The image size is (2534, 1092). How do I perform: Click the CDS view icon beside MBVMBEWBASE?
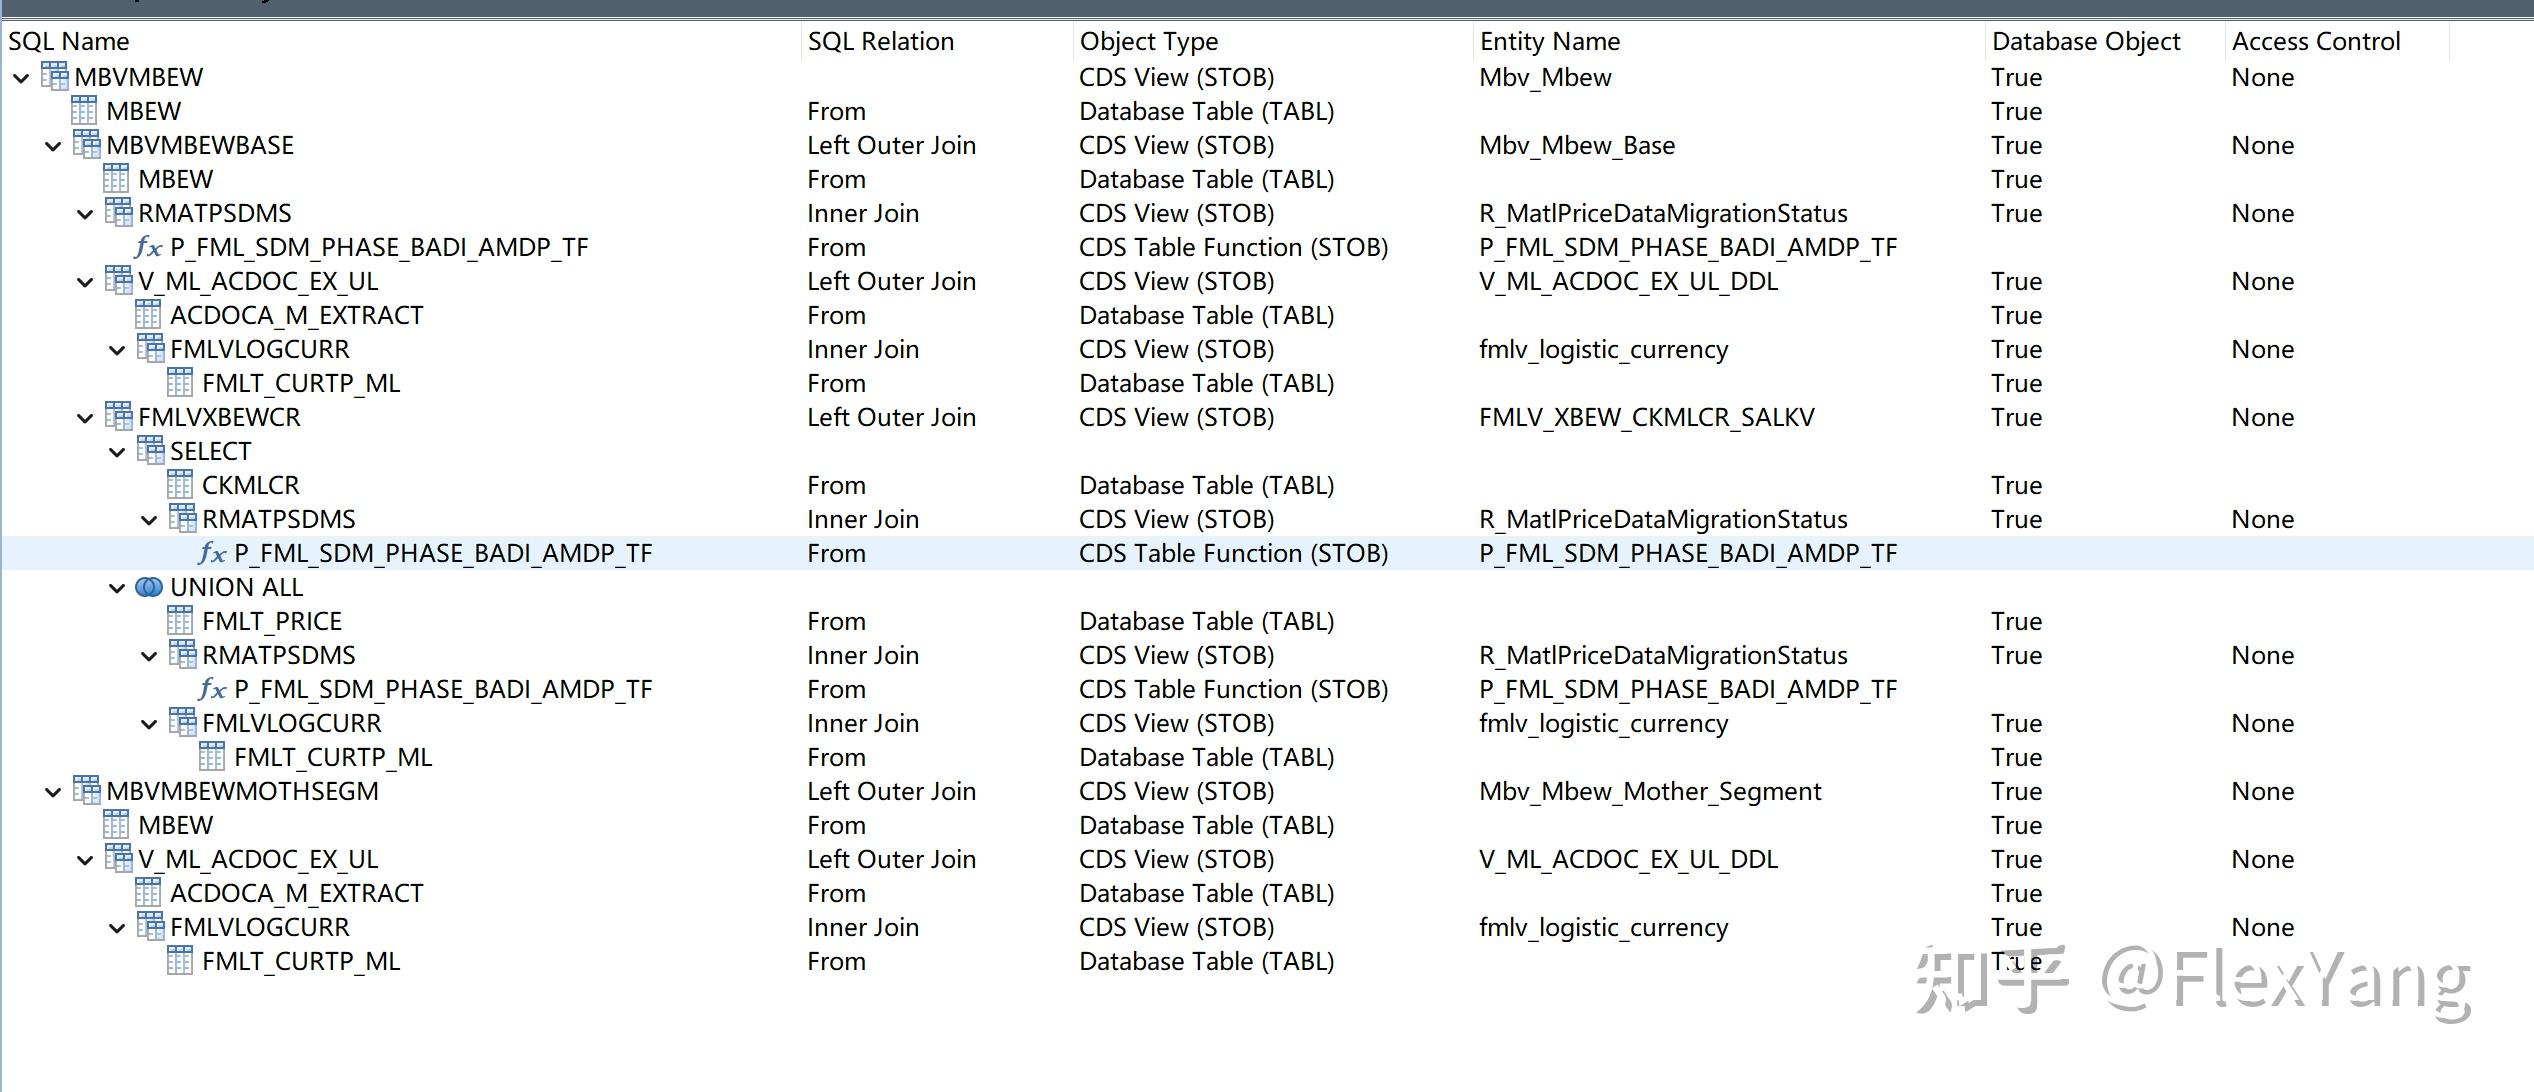[x=86, y=145]
